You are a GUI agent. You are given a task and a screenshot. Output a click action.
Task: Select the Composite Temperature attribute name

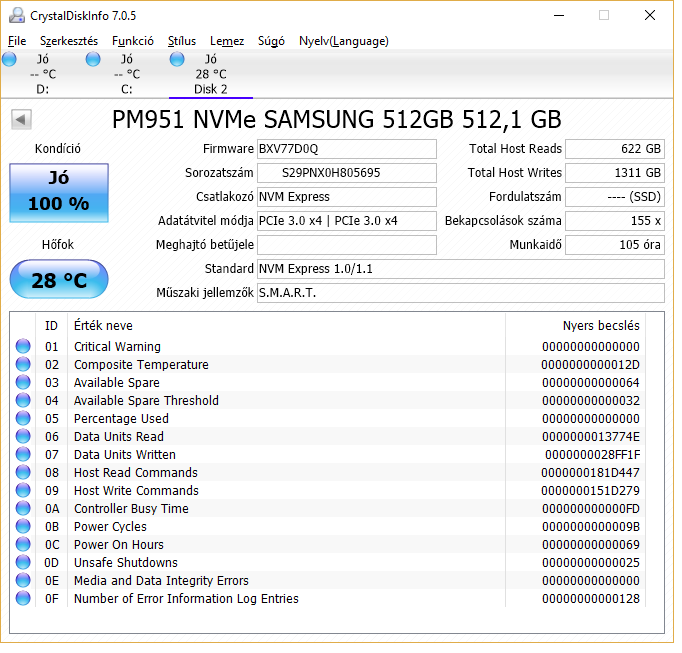pos(141,365)
